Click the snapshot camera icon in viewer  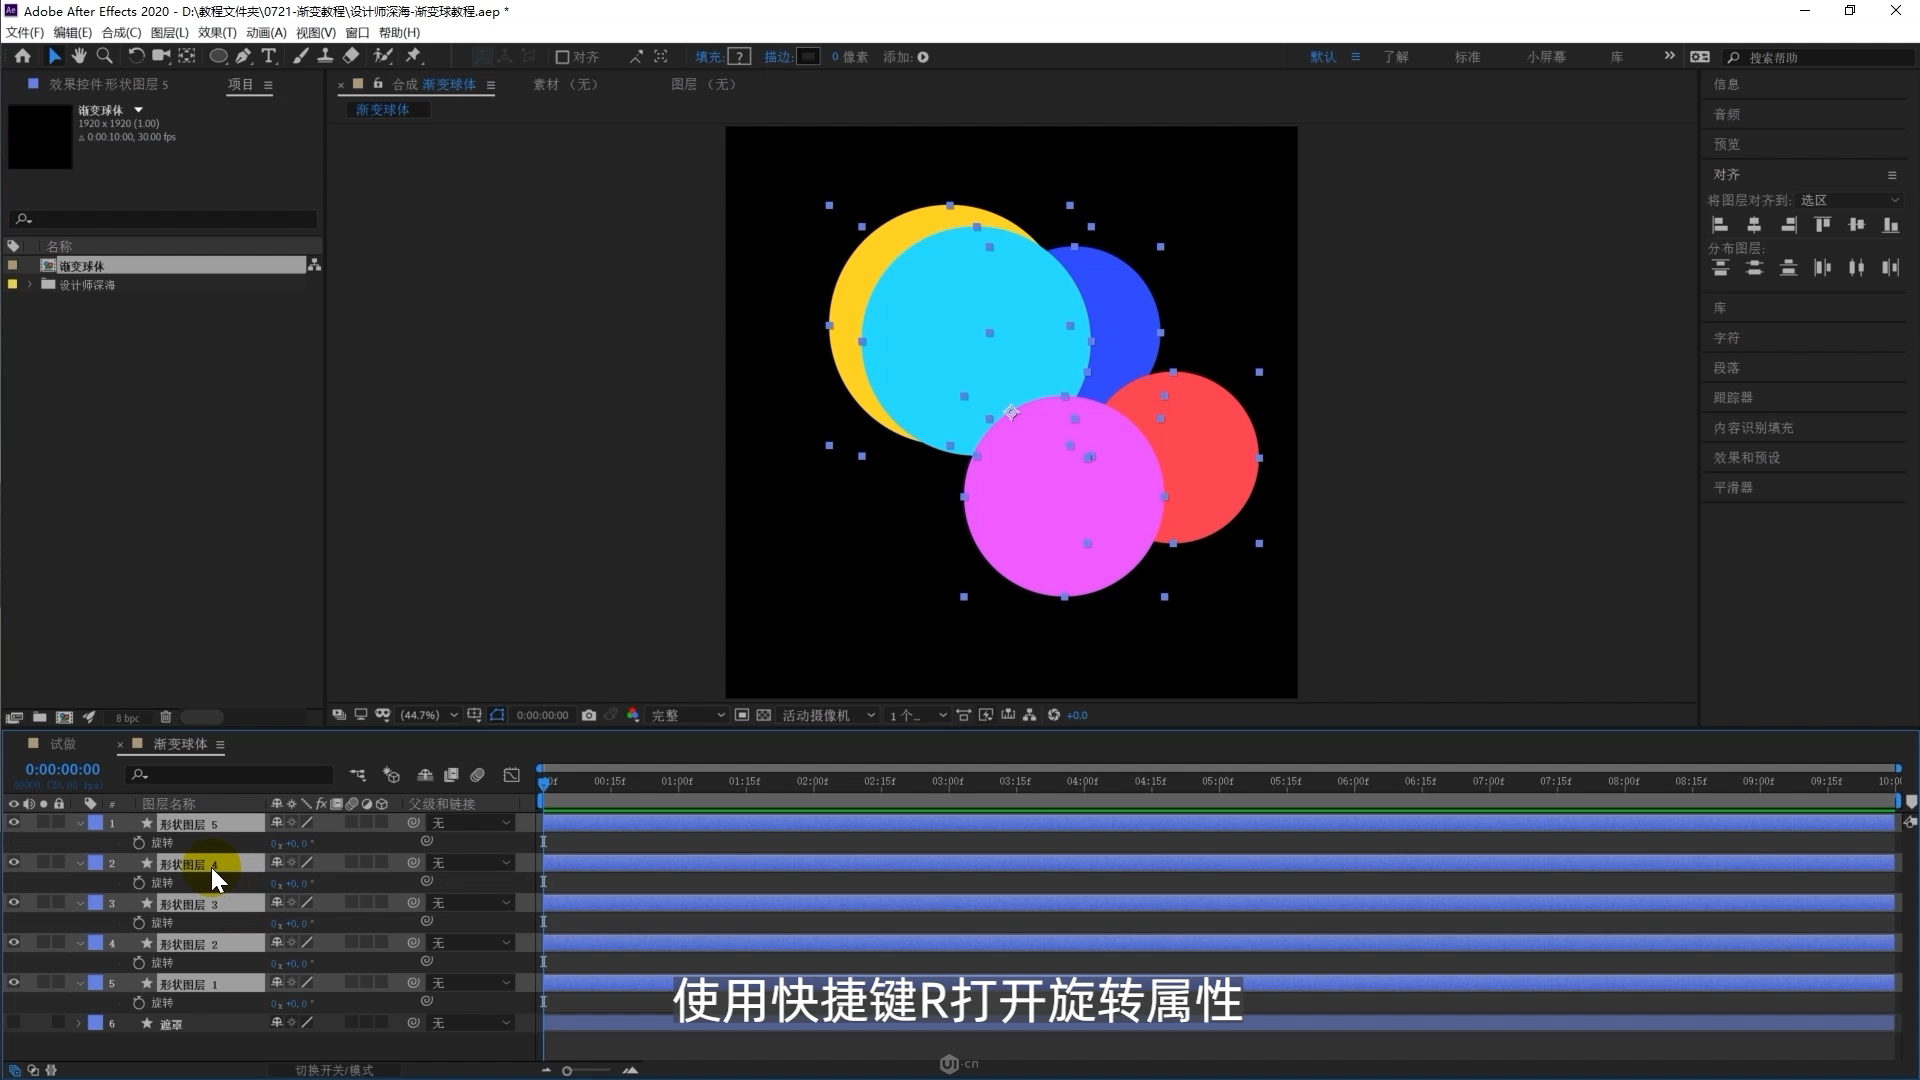(589, 715)
